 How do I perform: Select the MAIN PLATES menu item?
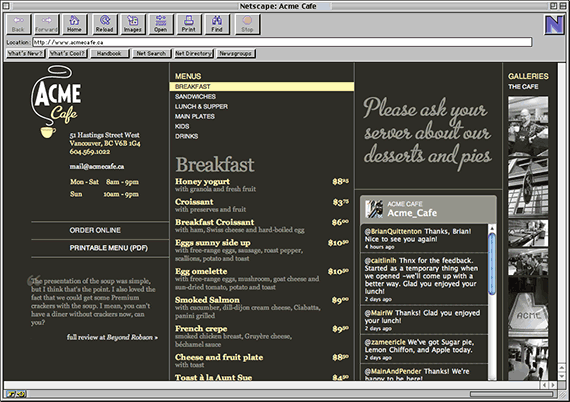point(195,116)
